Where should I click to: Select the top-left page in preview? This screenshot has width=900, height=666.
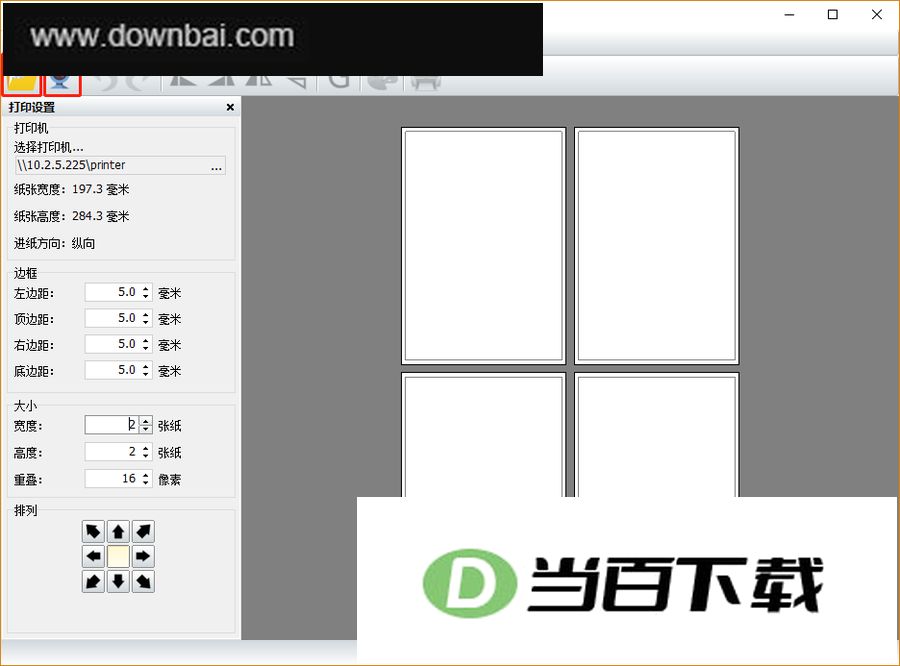pos(484,246)
